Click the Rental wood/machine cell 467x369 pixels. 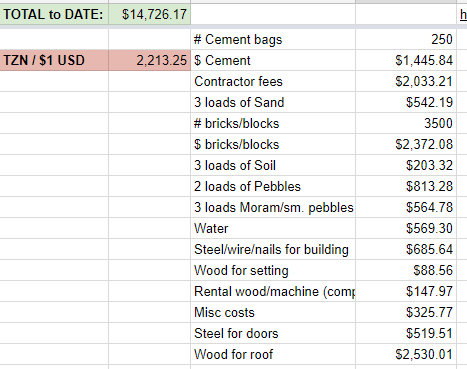point(273,291)
